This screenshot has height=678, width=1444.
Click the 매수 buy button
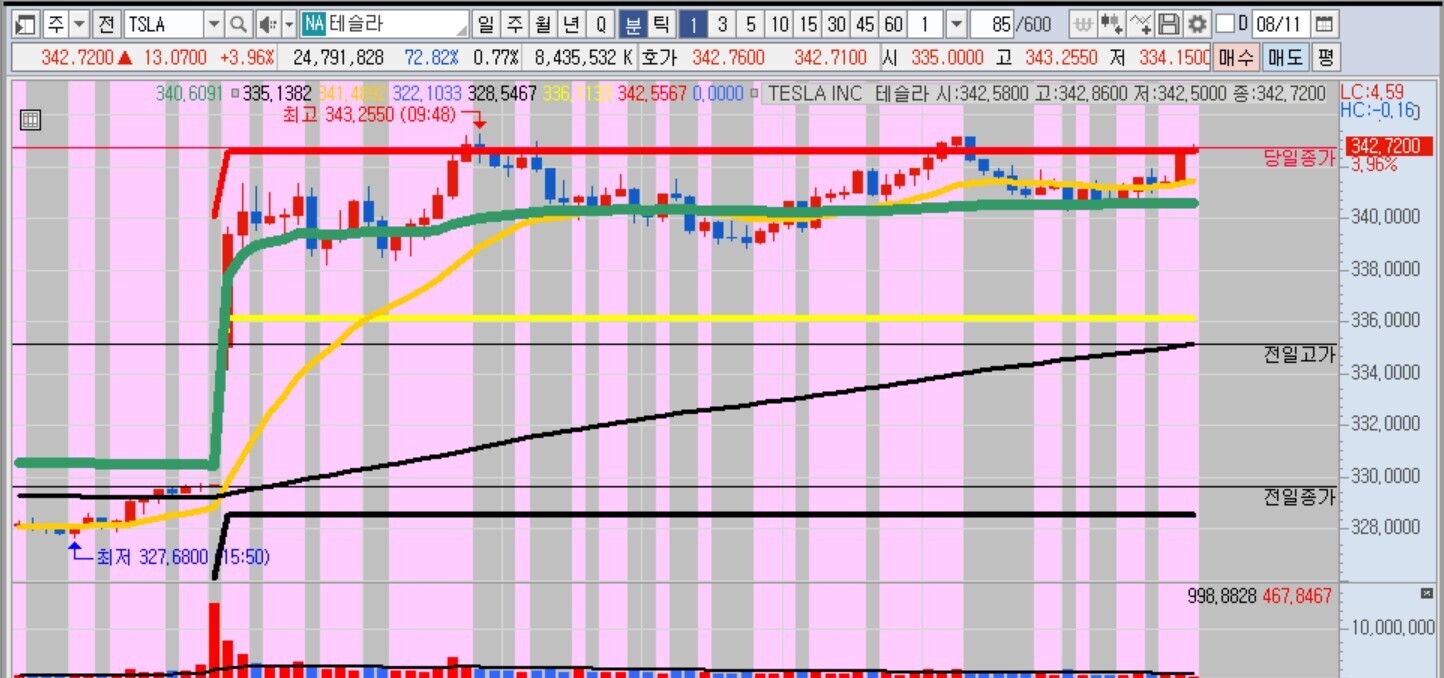click(x=1236, y=57)
